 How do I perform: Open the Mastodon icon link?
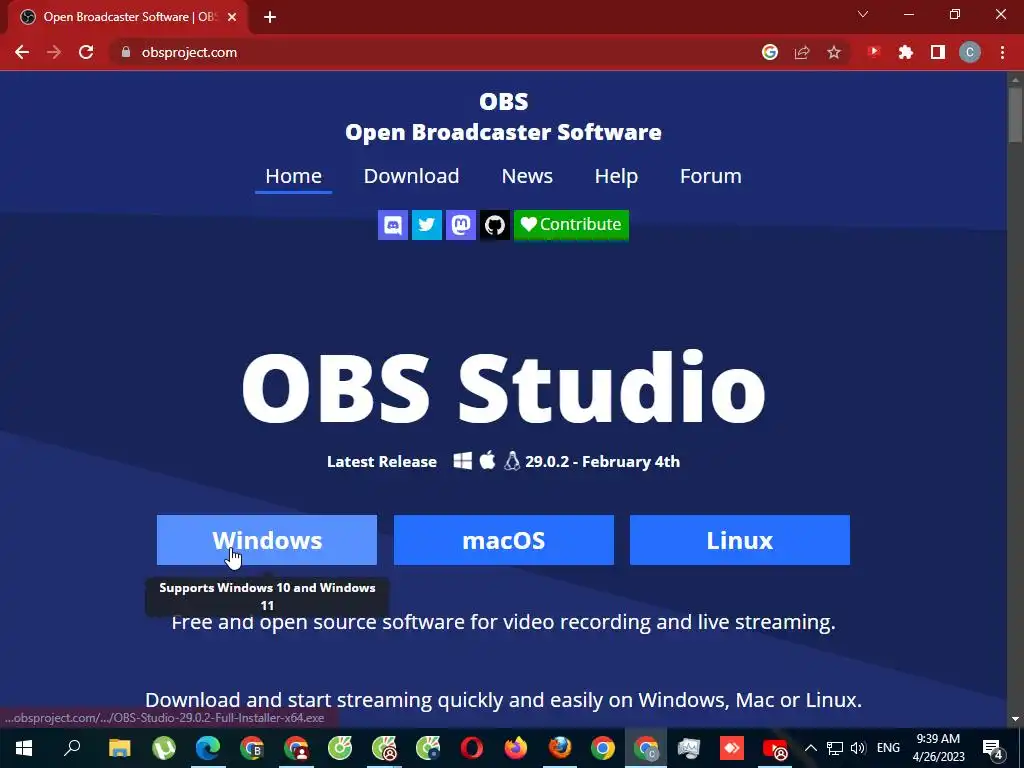coord(460,225)
